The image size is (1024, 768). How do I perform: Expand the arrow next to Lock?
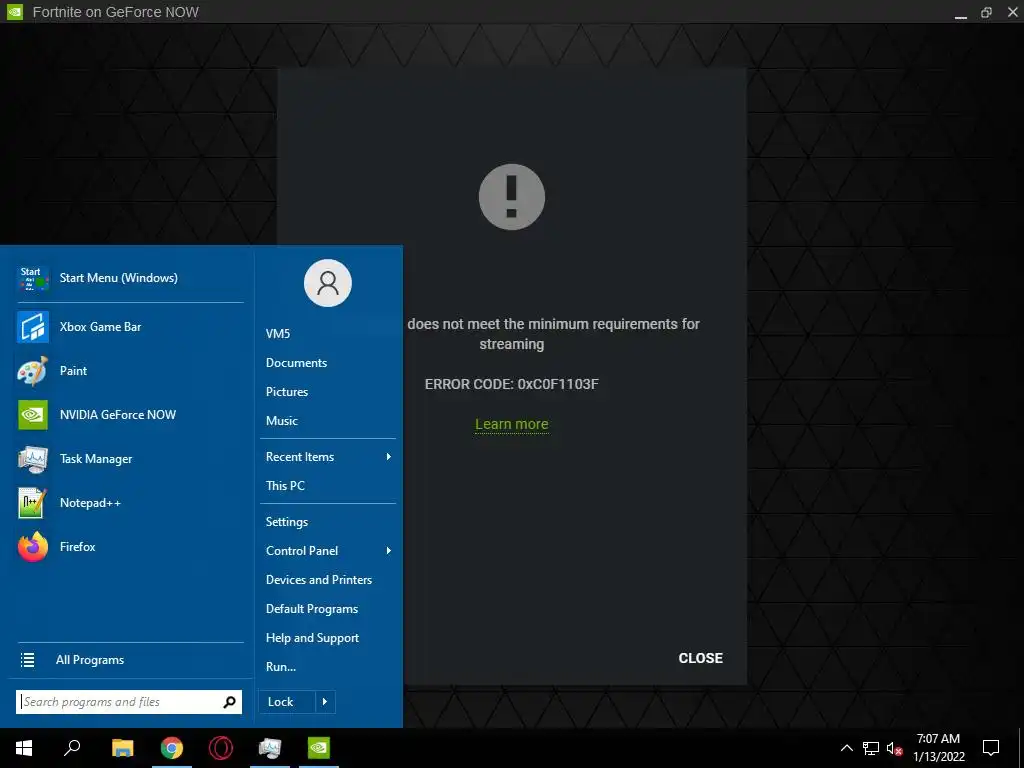[x=325, y=702]
